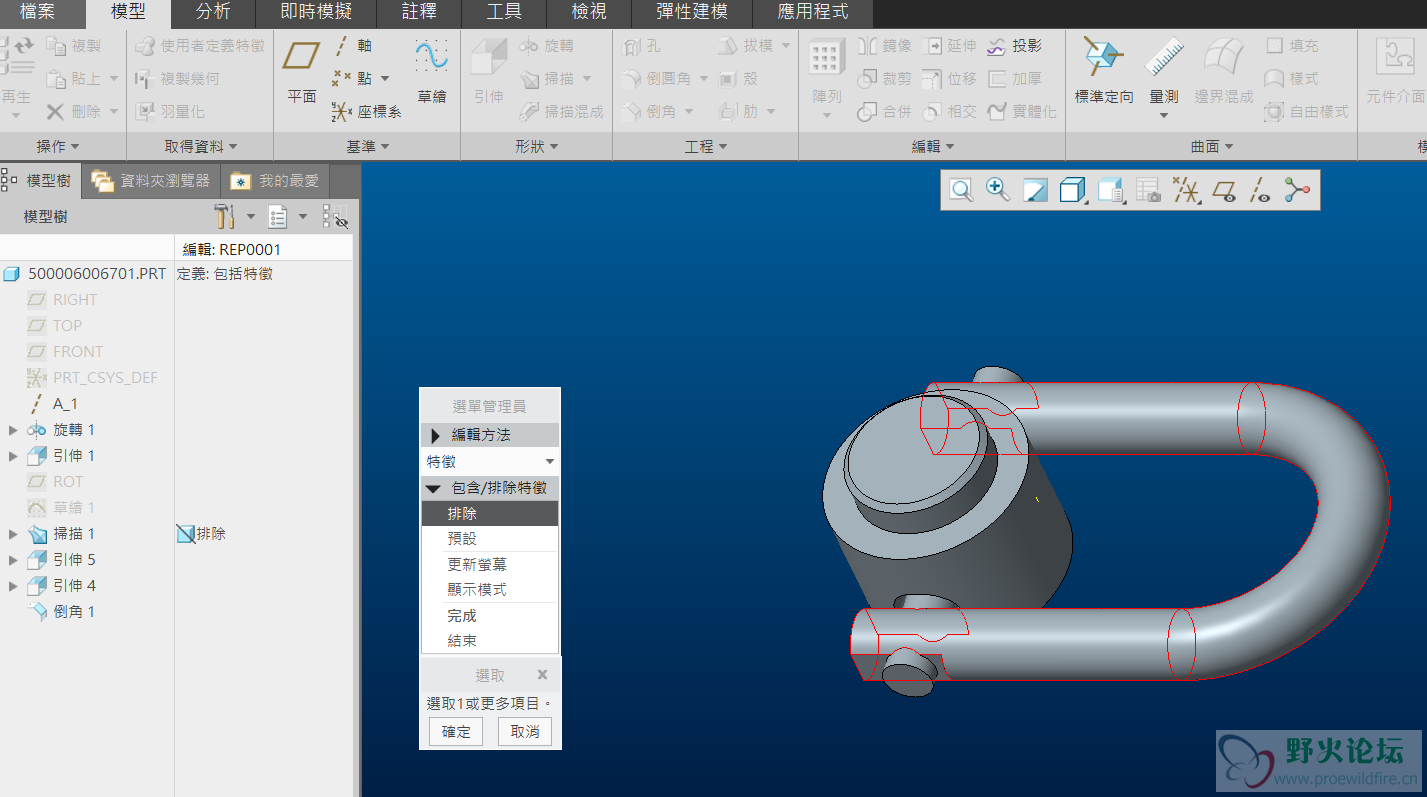Expand the 掃描 1 tree node
This screenshot has height=797, width=1427.
click(x=13, y=534)
